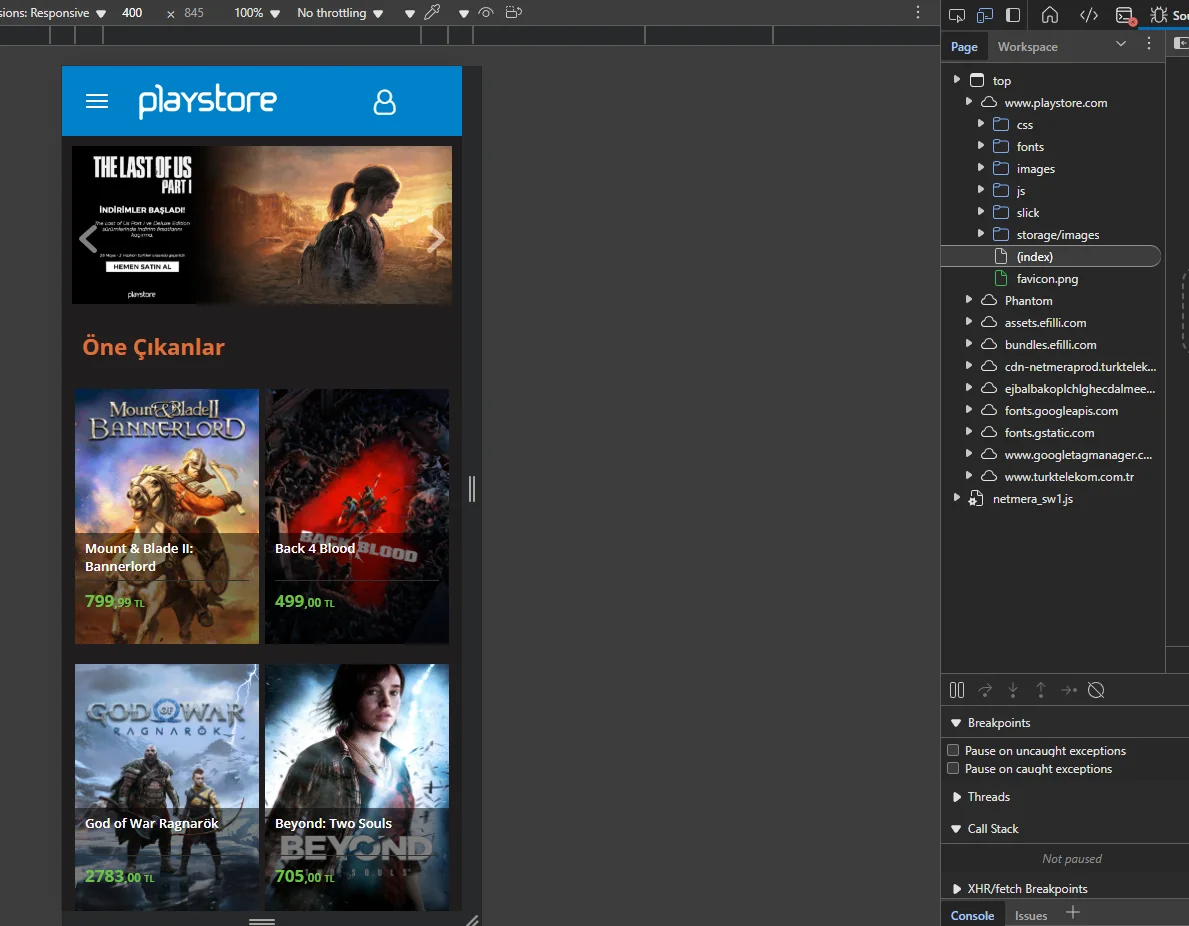
Task: Open the No throttling dropdown
Action: [x=339, y=13]
